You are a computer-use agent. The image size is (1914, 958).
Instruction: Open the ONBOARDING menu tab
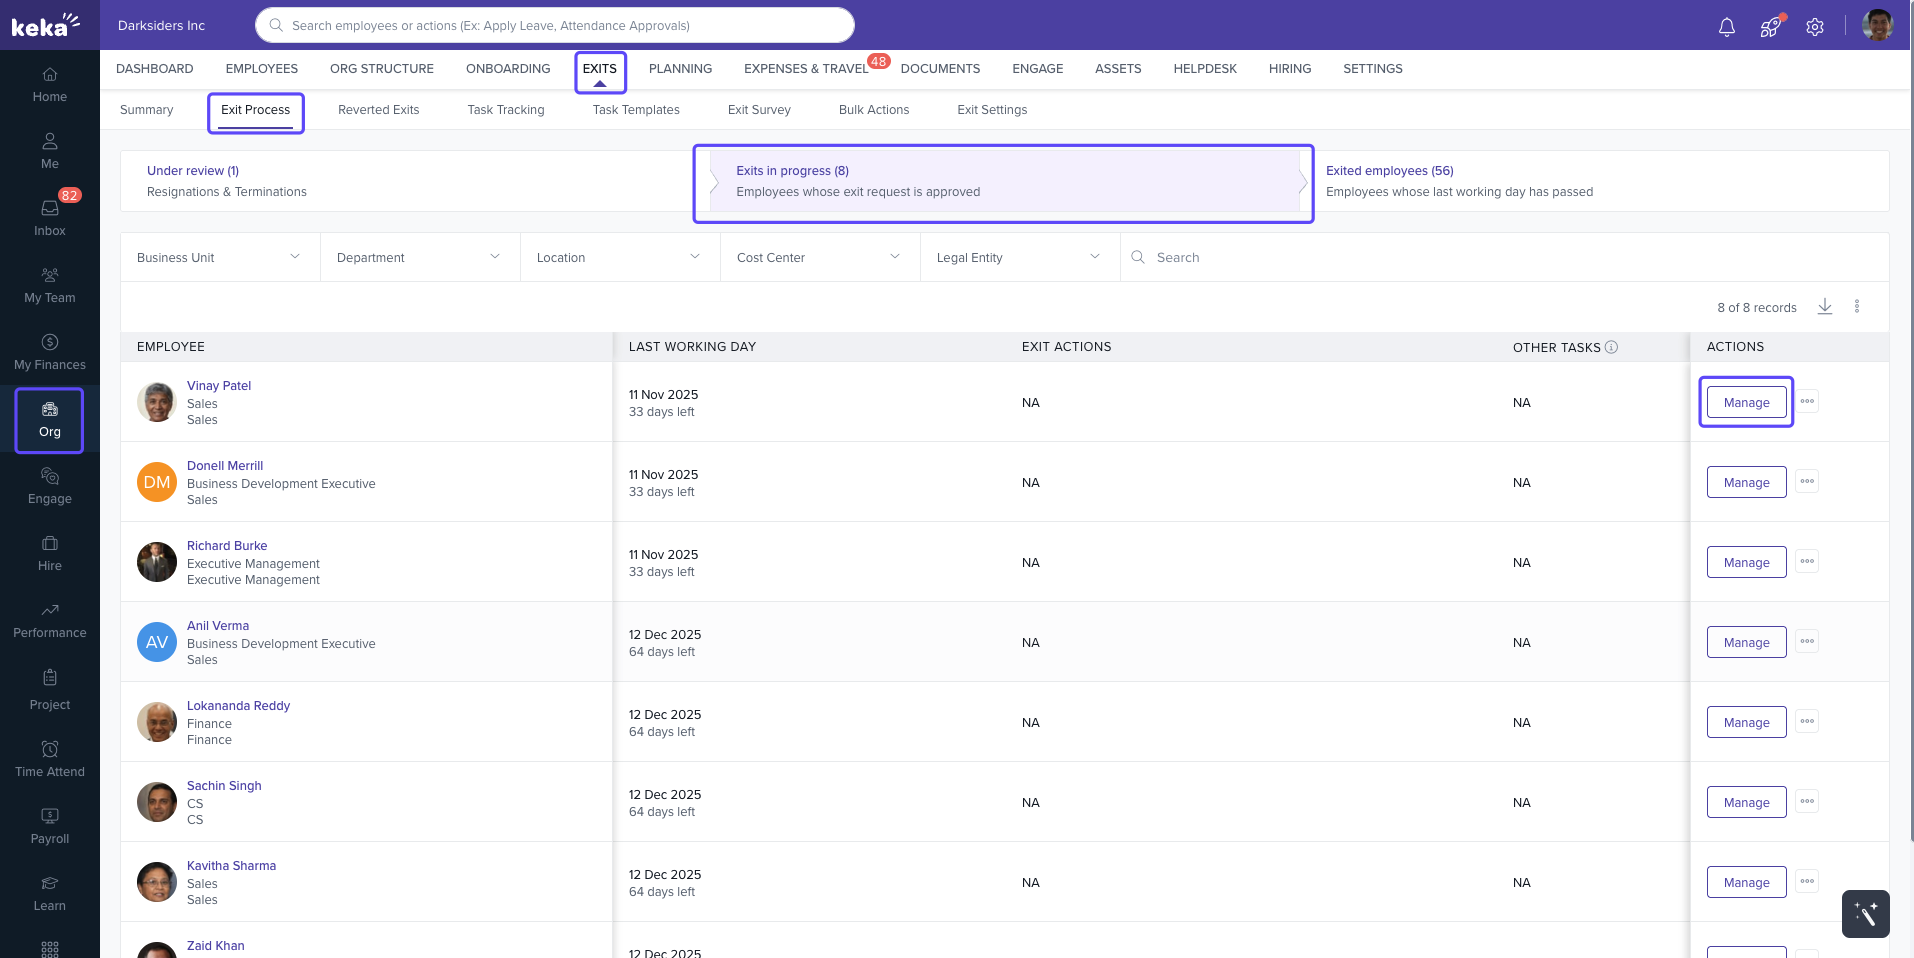click(507, 69)
